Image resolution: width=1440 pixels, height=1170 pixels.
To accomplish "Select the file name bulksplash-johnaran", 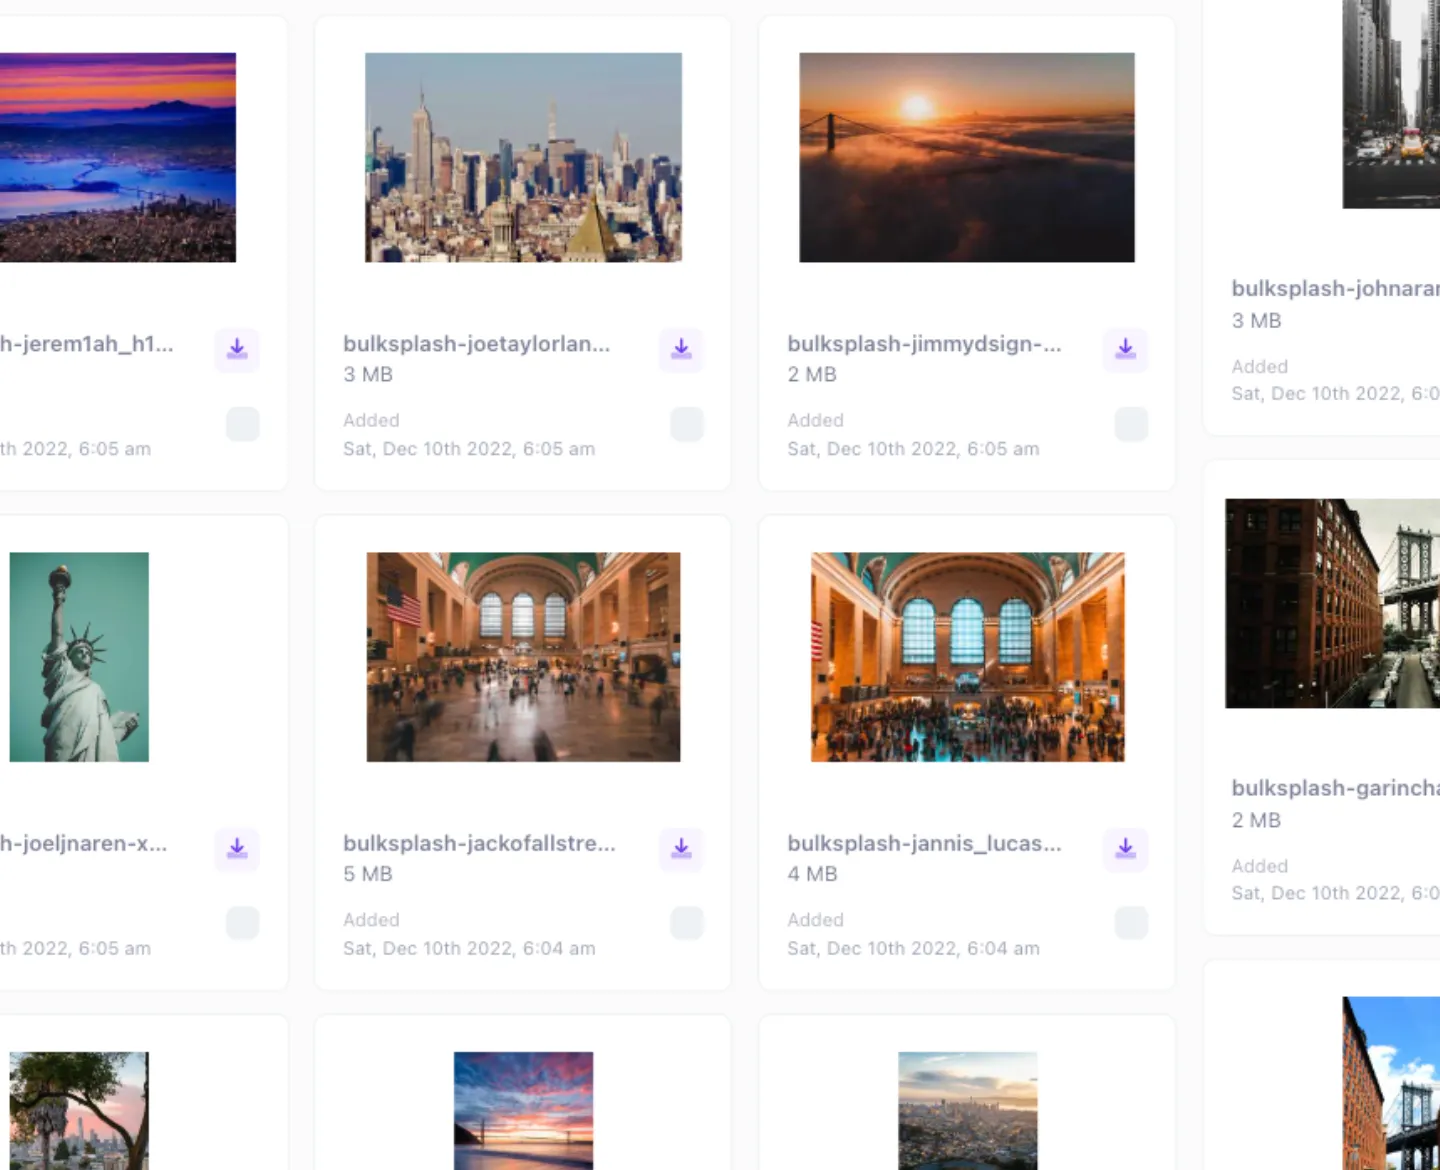I will (1335, 289).
